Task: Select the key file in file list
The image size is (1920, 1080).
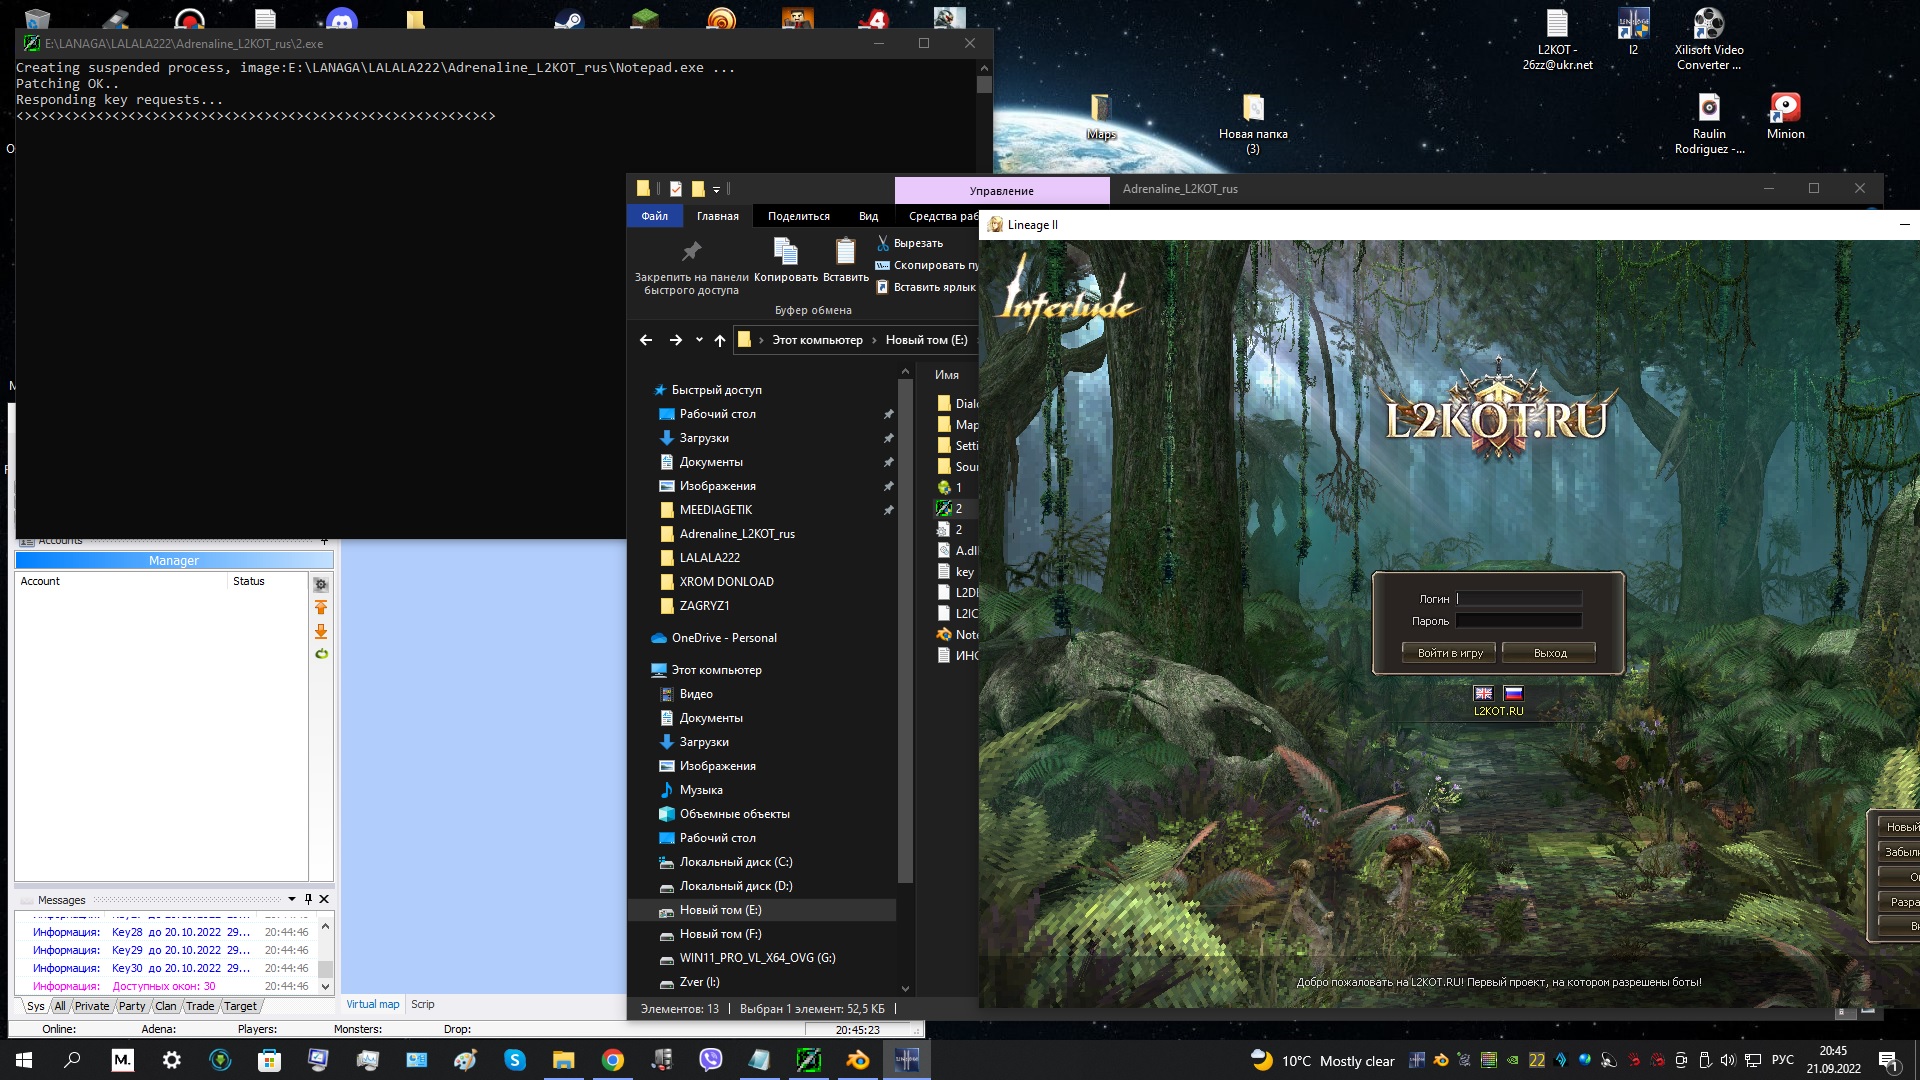Action: (x=957, y=572)
